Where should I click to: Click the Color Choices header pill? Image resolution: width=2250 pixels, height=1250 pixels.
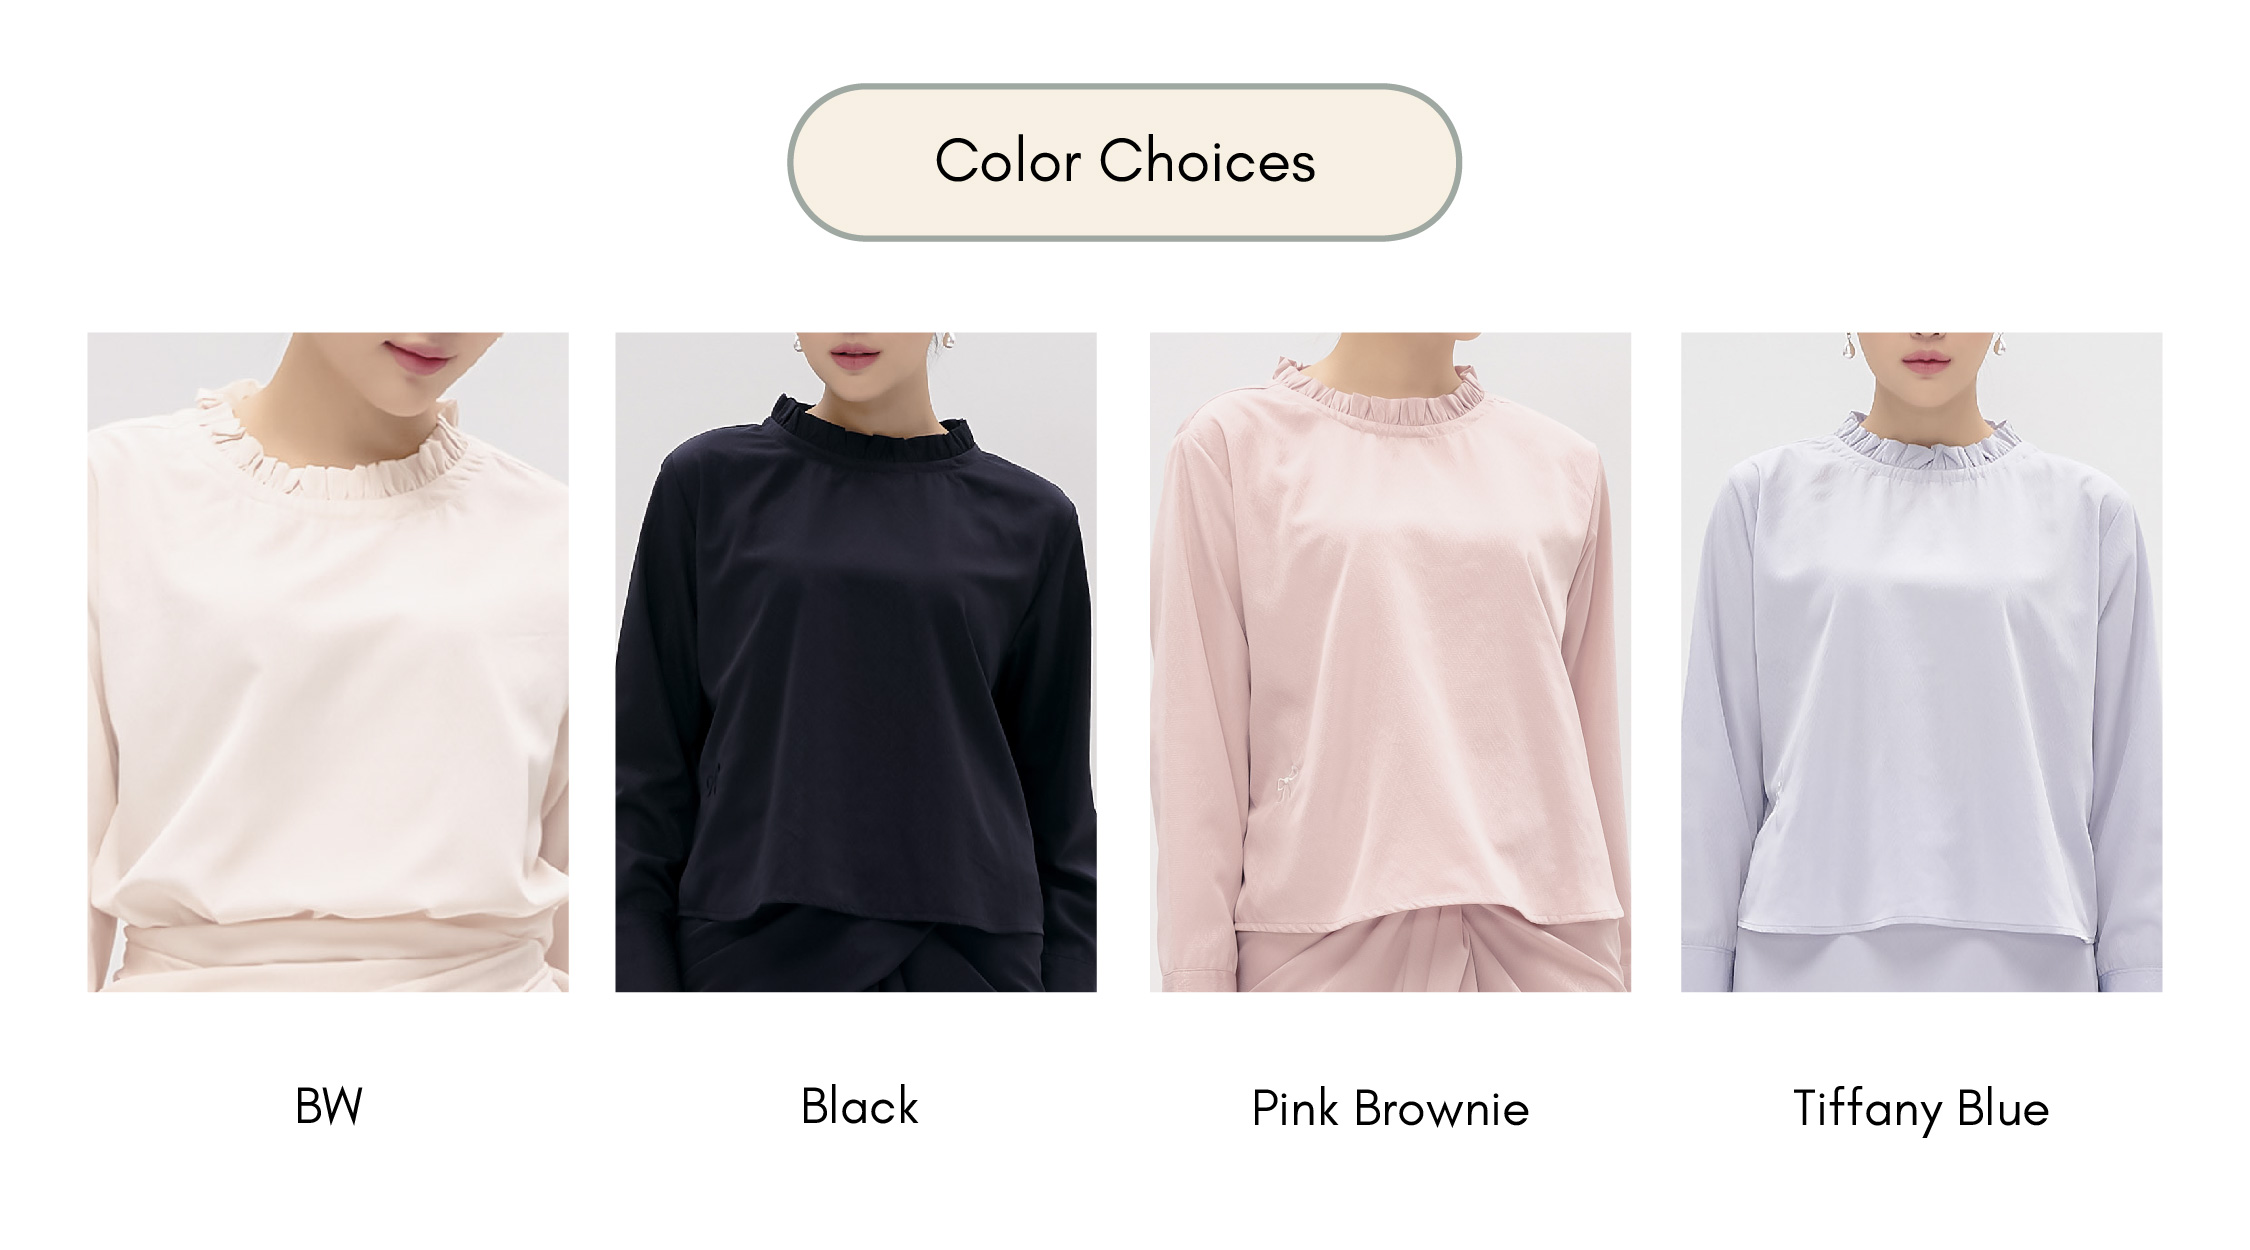click(x=1124, y=162)
